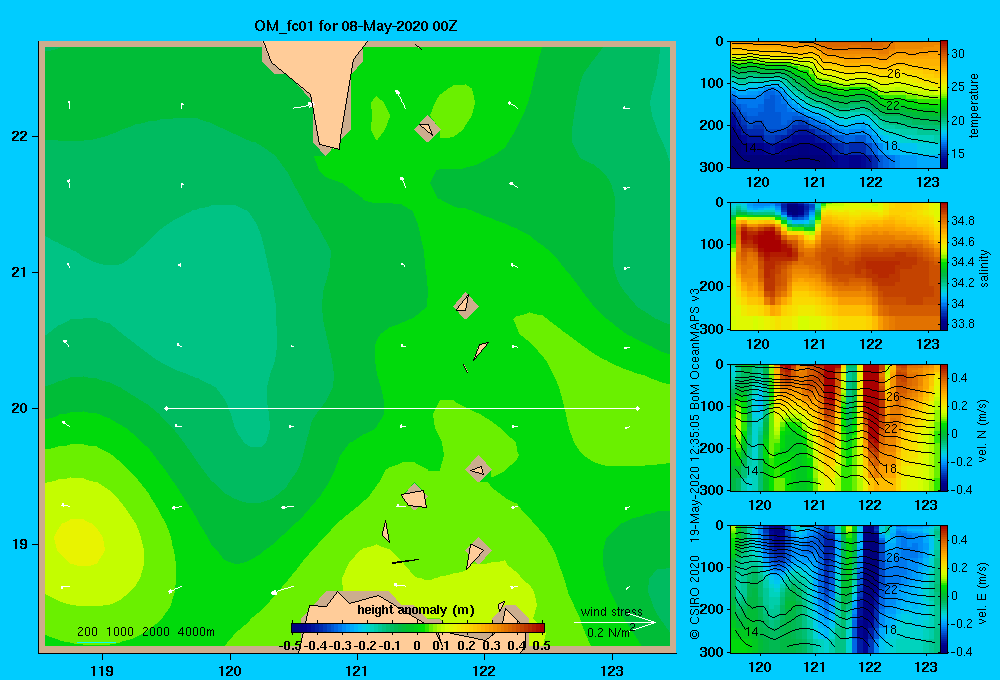Image resolution: width=1000 pixels, height=680 pixels.
Task: Click the latitude label 19 on main map
Action: (x=20, y=544)
